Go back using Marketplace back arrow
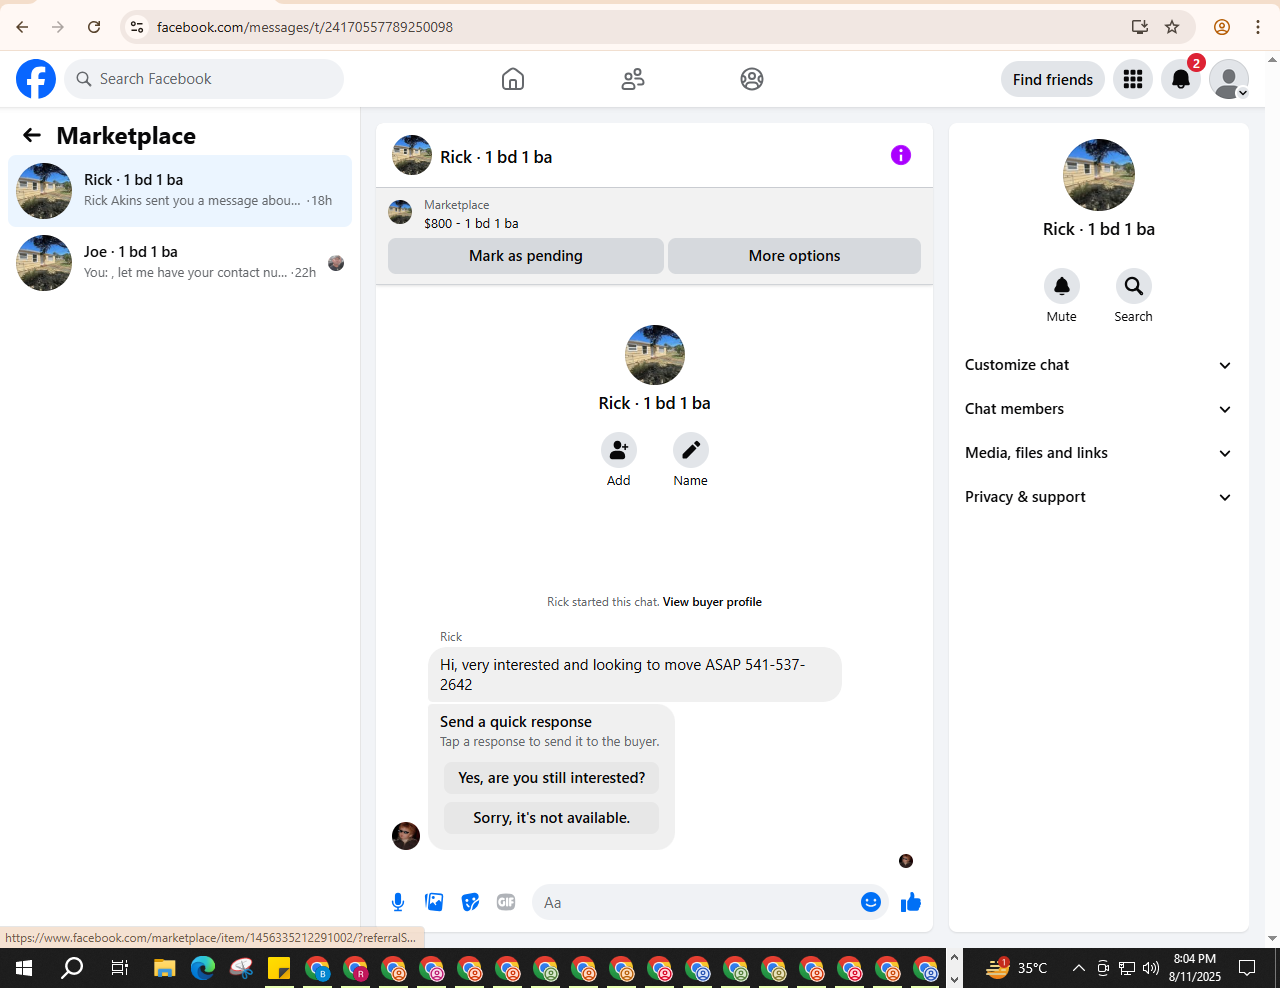 (x=32, y=135)
